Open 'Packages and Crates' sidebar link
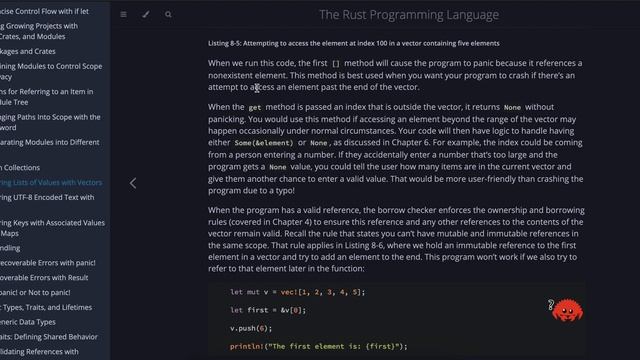Viewport: 640px width, 360px height. 28,51
